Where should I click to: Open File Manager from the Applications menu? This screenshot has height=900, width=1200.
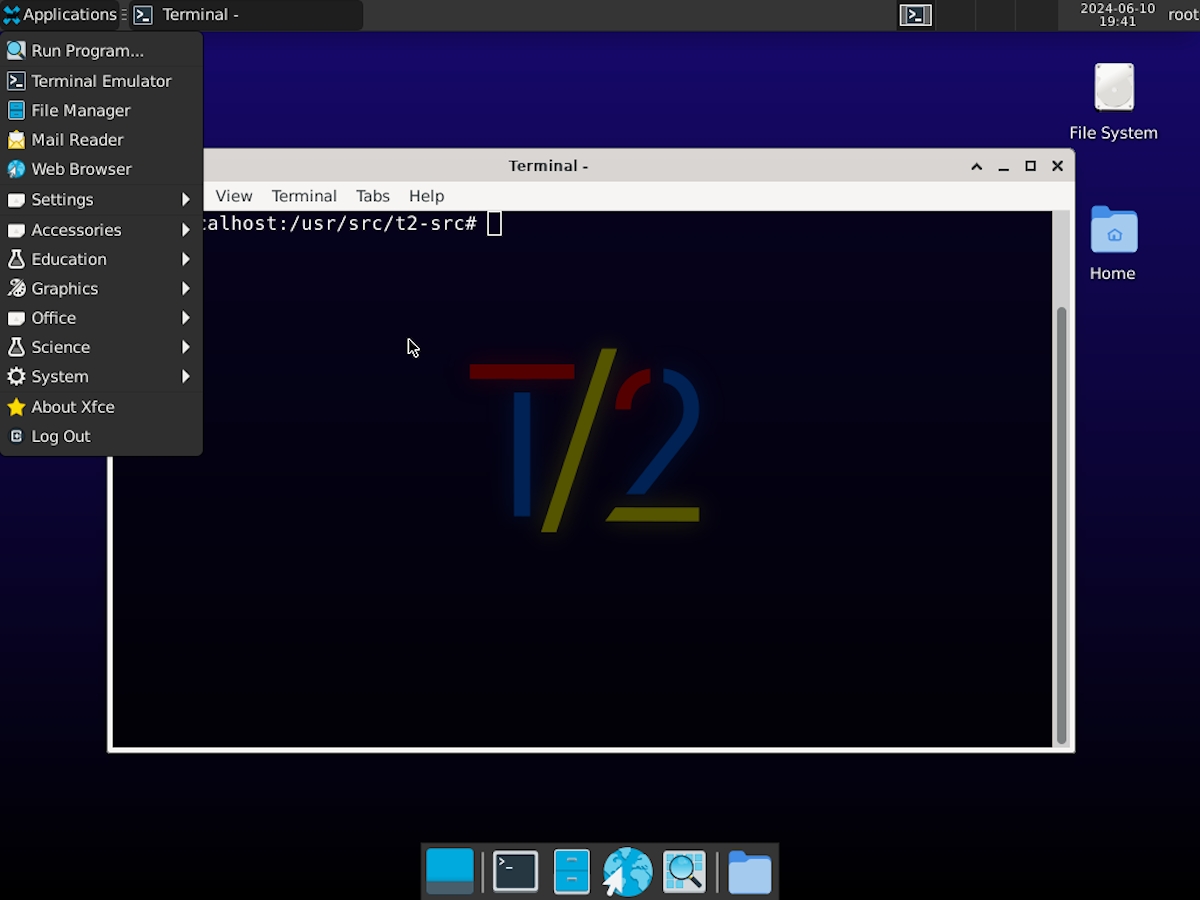tap(101, 110)
